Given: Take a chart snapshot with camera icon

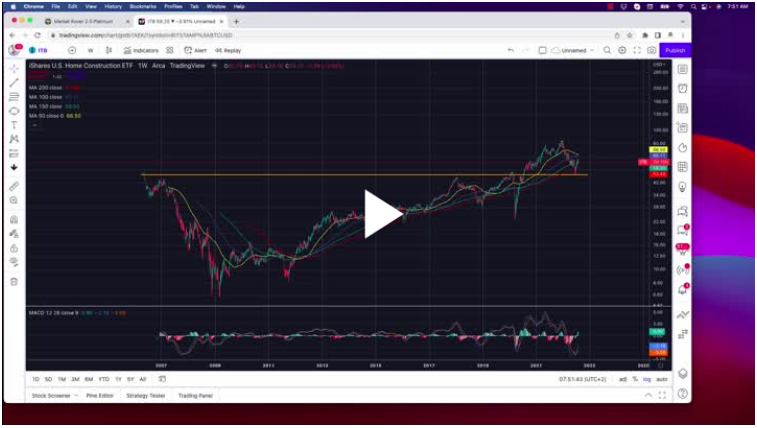Looking at the screenshot, I should pos(652,50).
